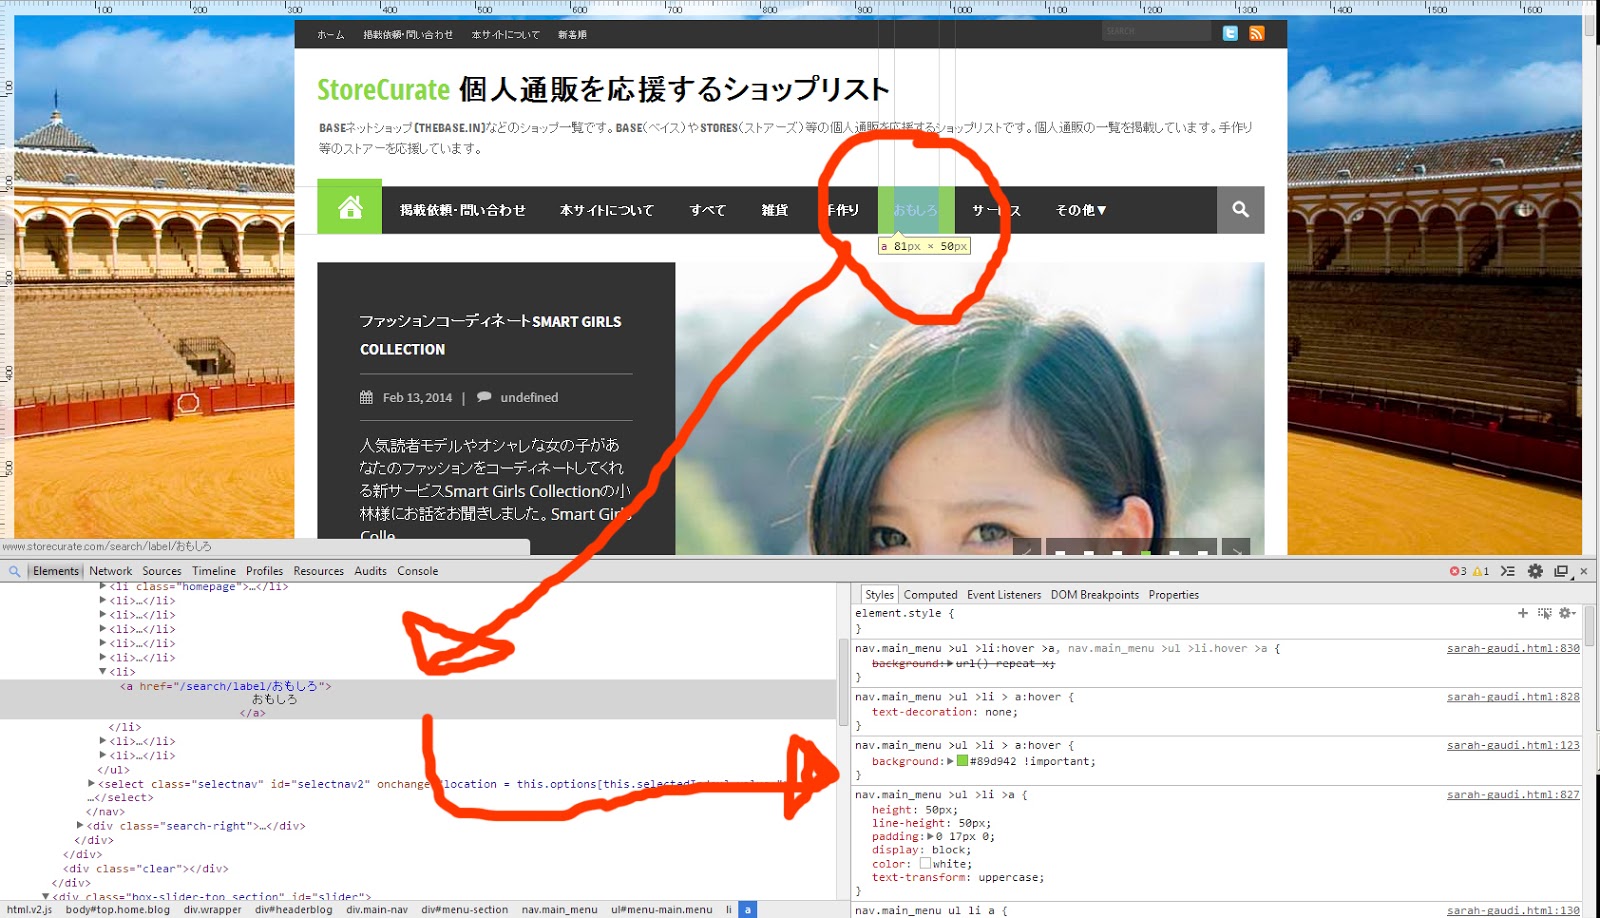Add a new style rule with plus icon
This screenshot has width=1600, height=918.
pos(1523,613)
